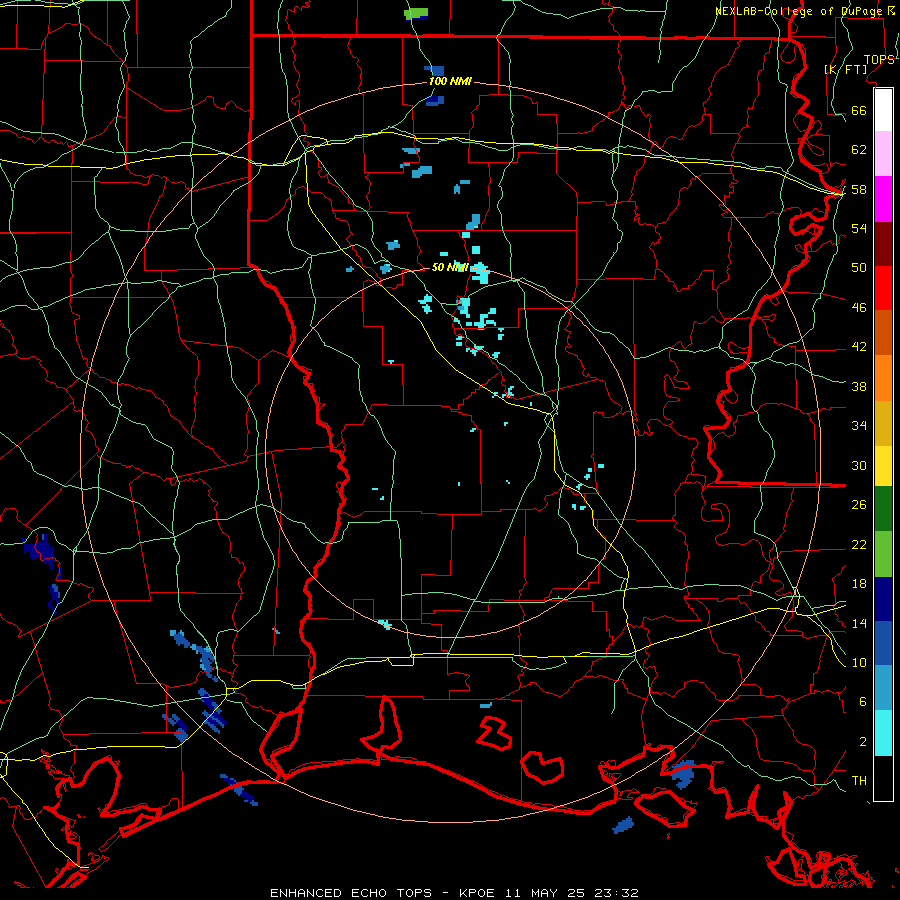The width and height of the screenshot is (900, 900).
Task: Click the 54 legend label
Action: [x=859, y=228]
